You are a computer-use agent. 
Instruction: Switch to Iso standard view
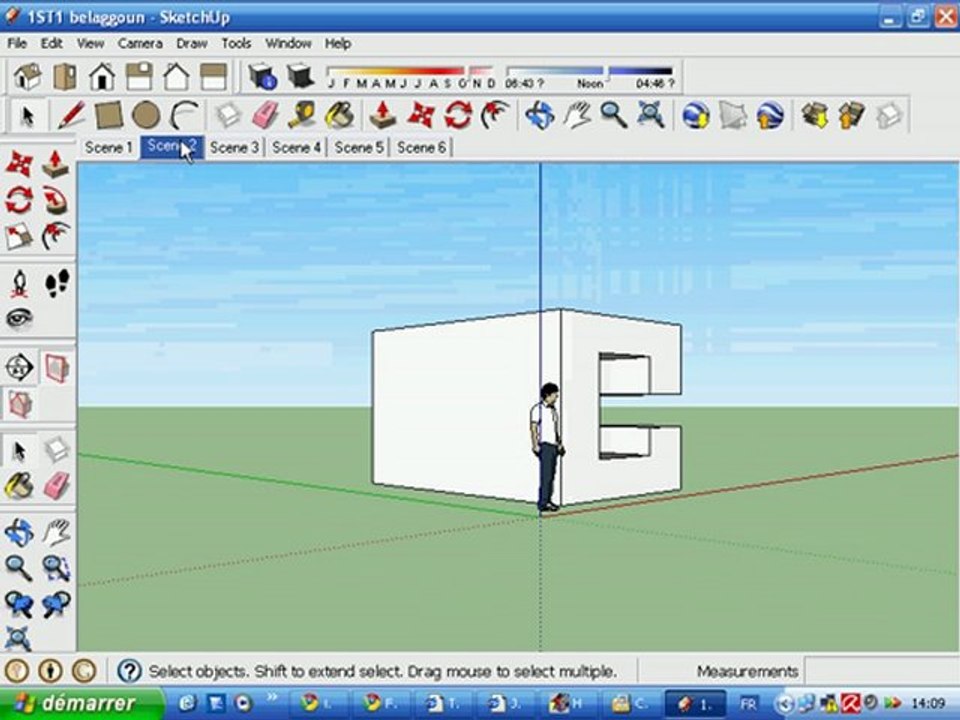(x=28, y=77)
